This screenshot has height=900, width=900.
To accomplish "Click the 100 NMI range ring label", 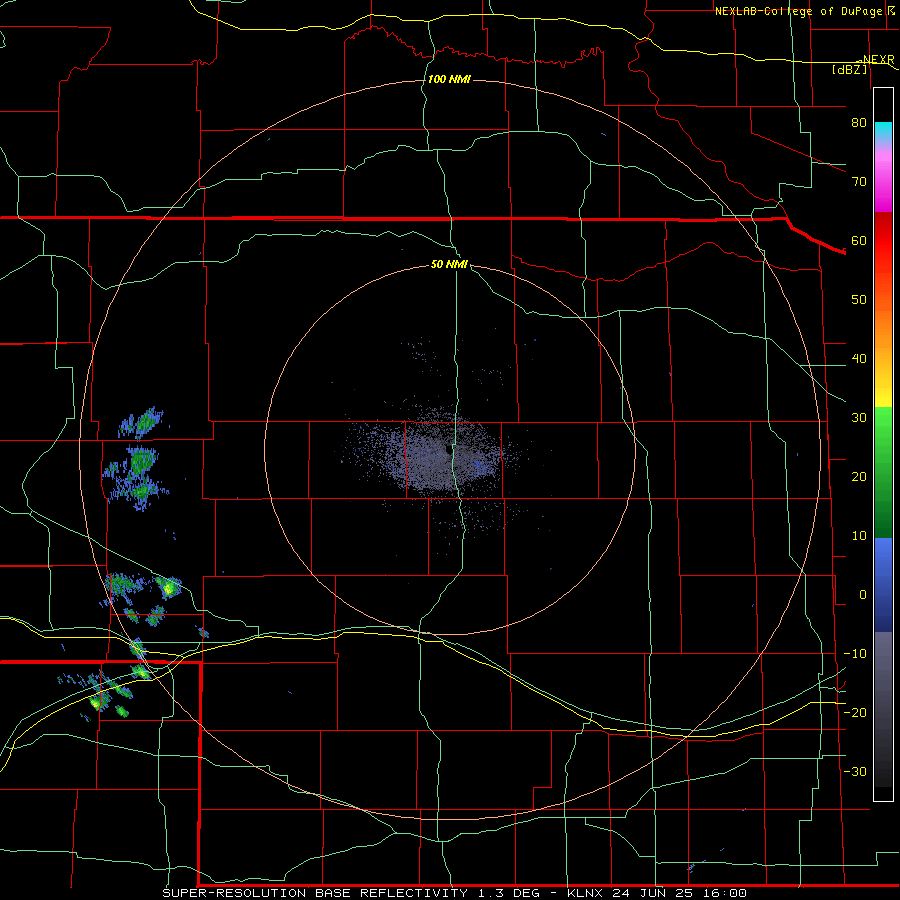I will [449, 79].
